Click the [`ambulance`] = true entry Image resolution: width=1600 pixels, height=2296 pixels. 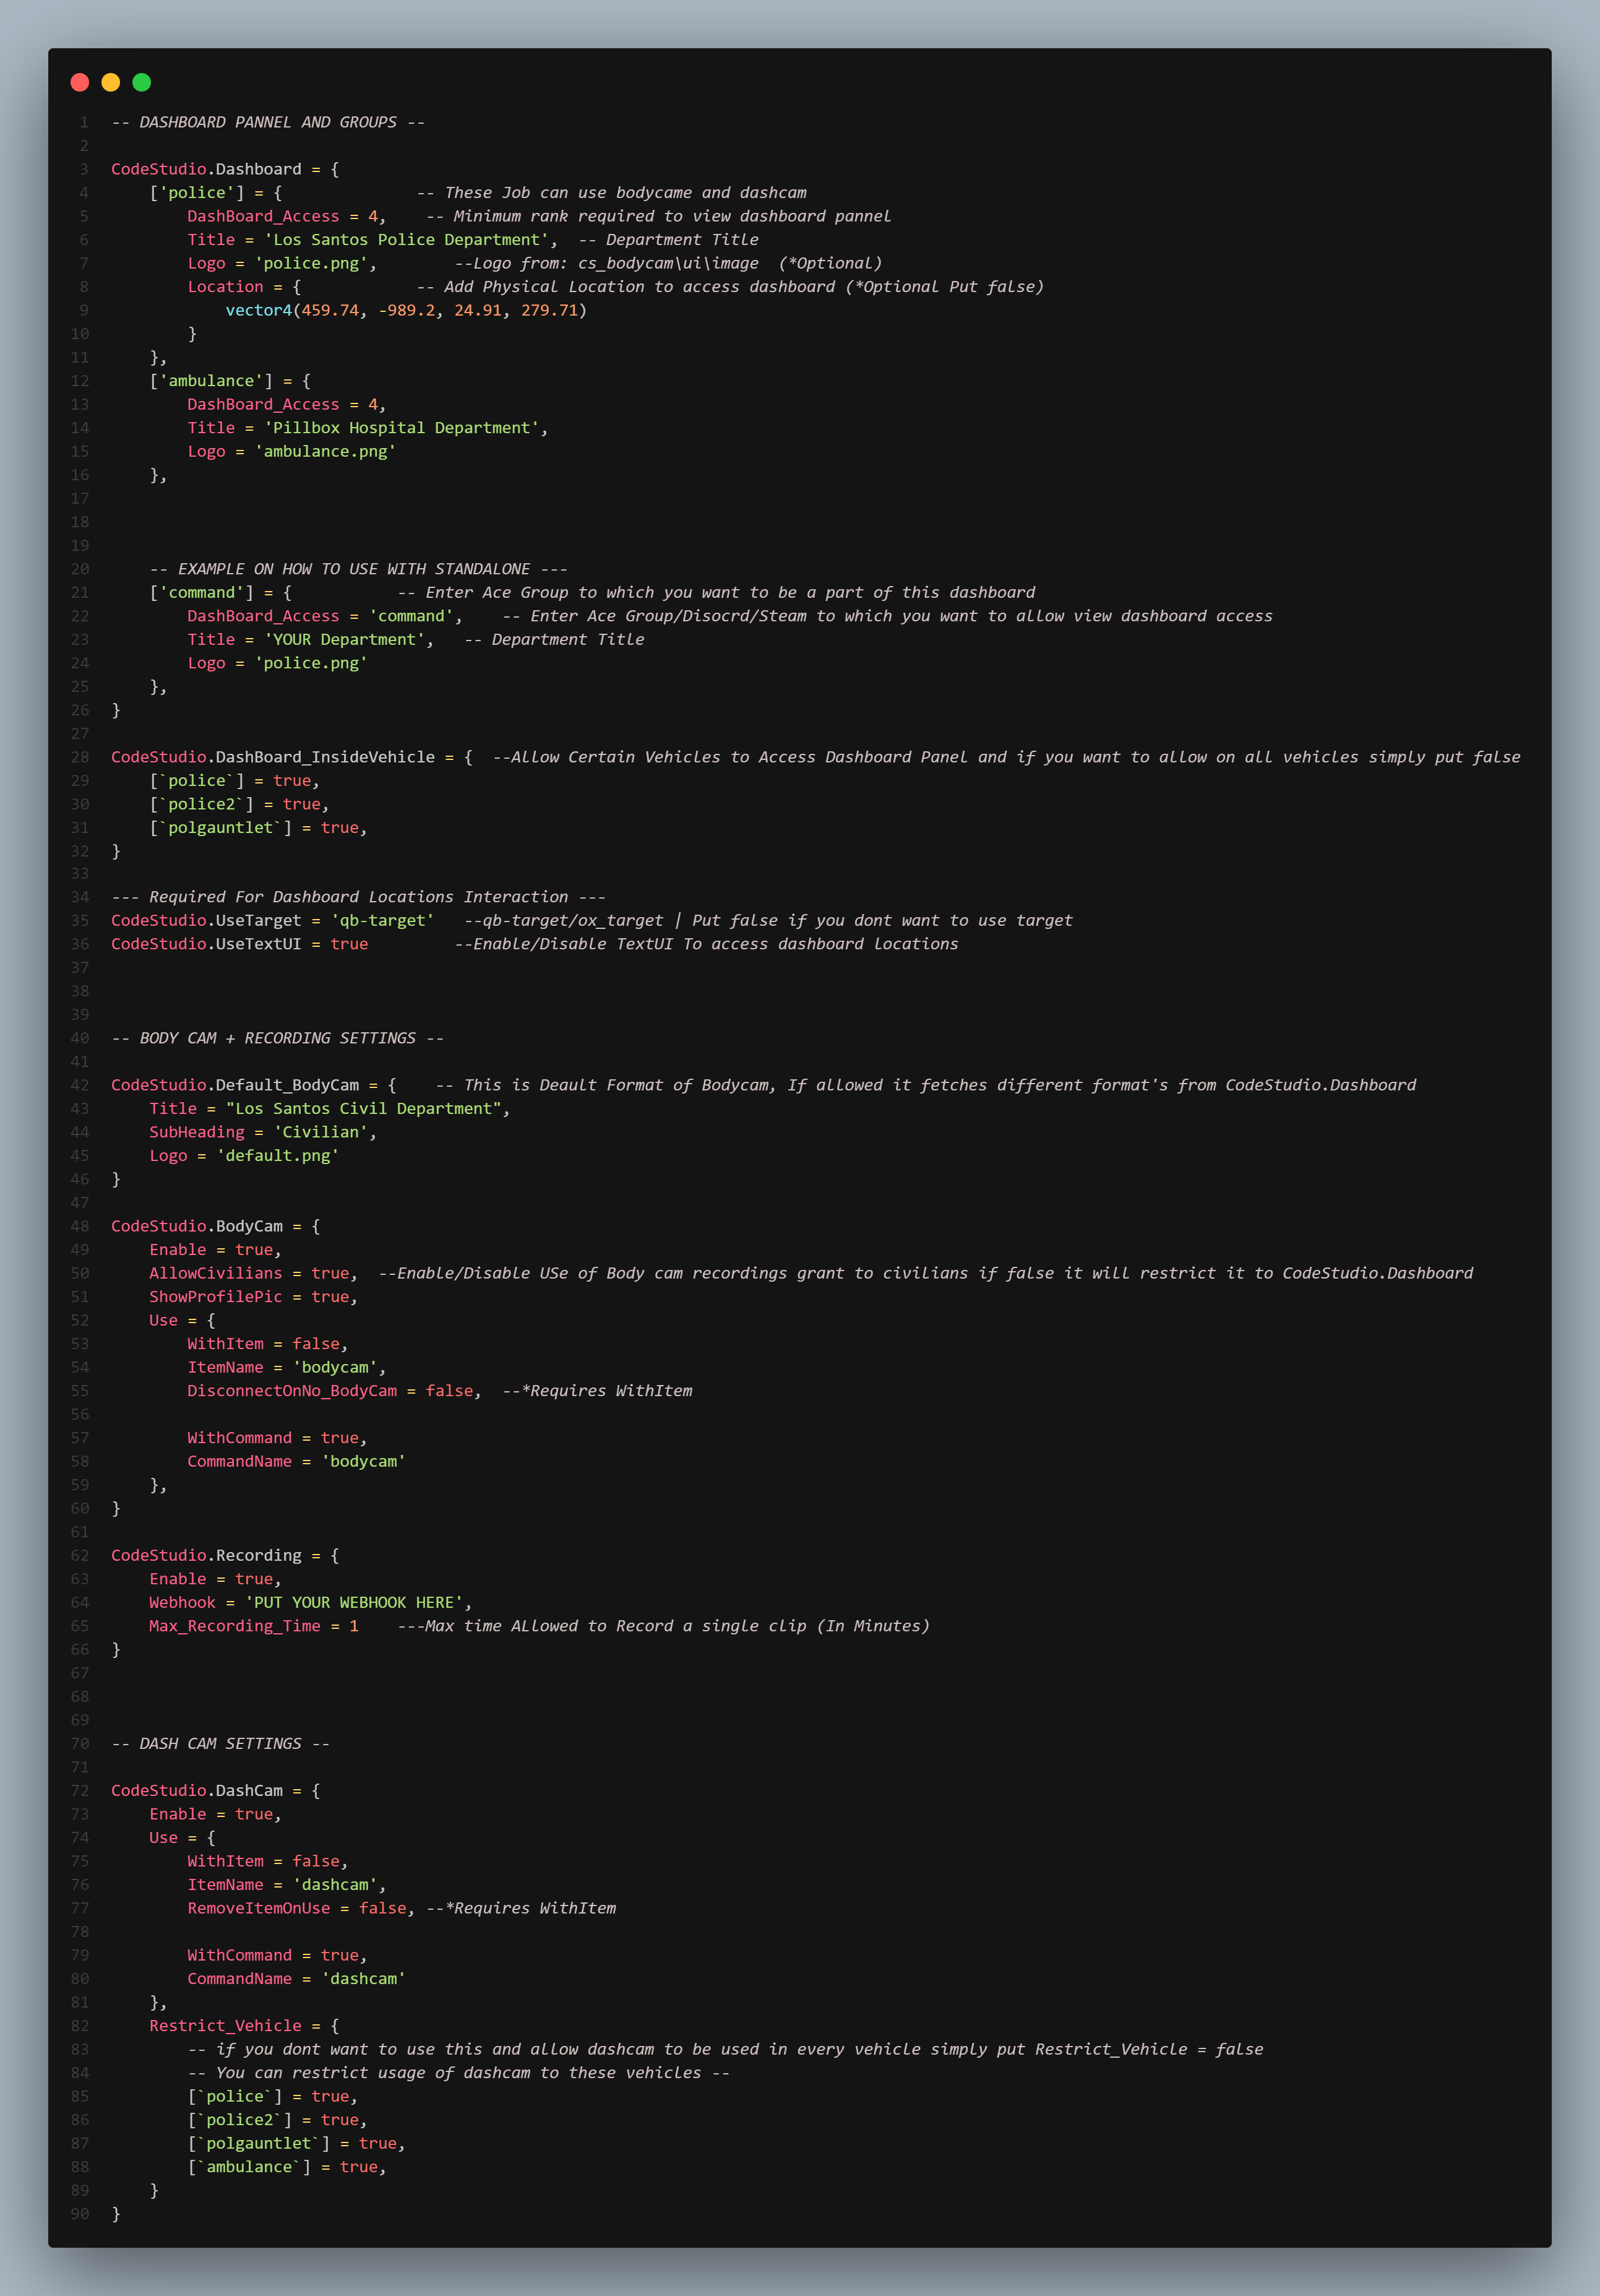[287, 2167]
